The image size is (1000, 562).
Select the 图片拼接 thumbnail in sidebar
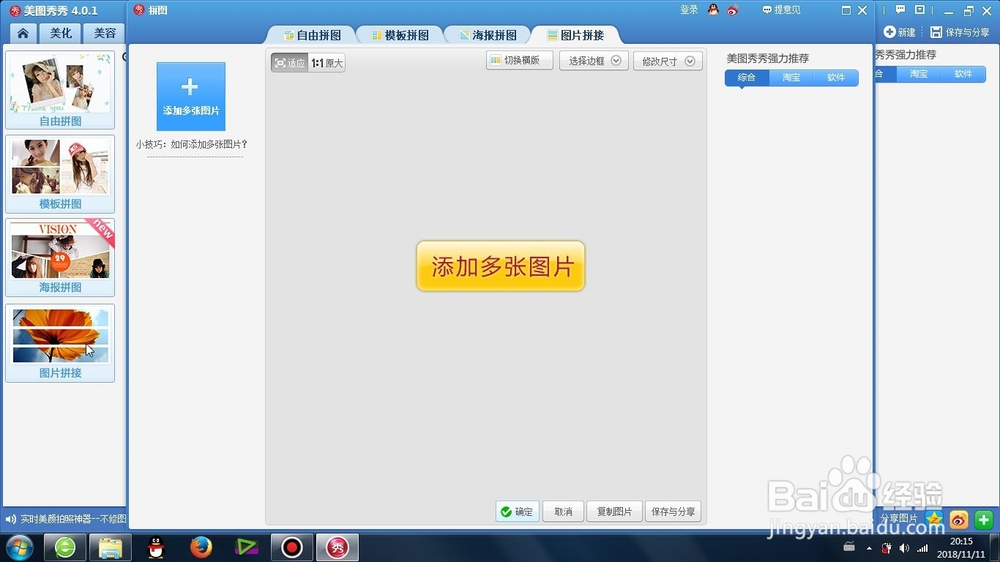[x=60, y=343]
